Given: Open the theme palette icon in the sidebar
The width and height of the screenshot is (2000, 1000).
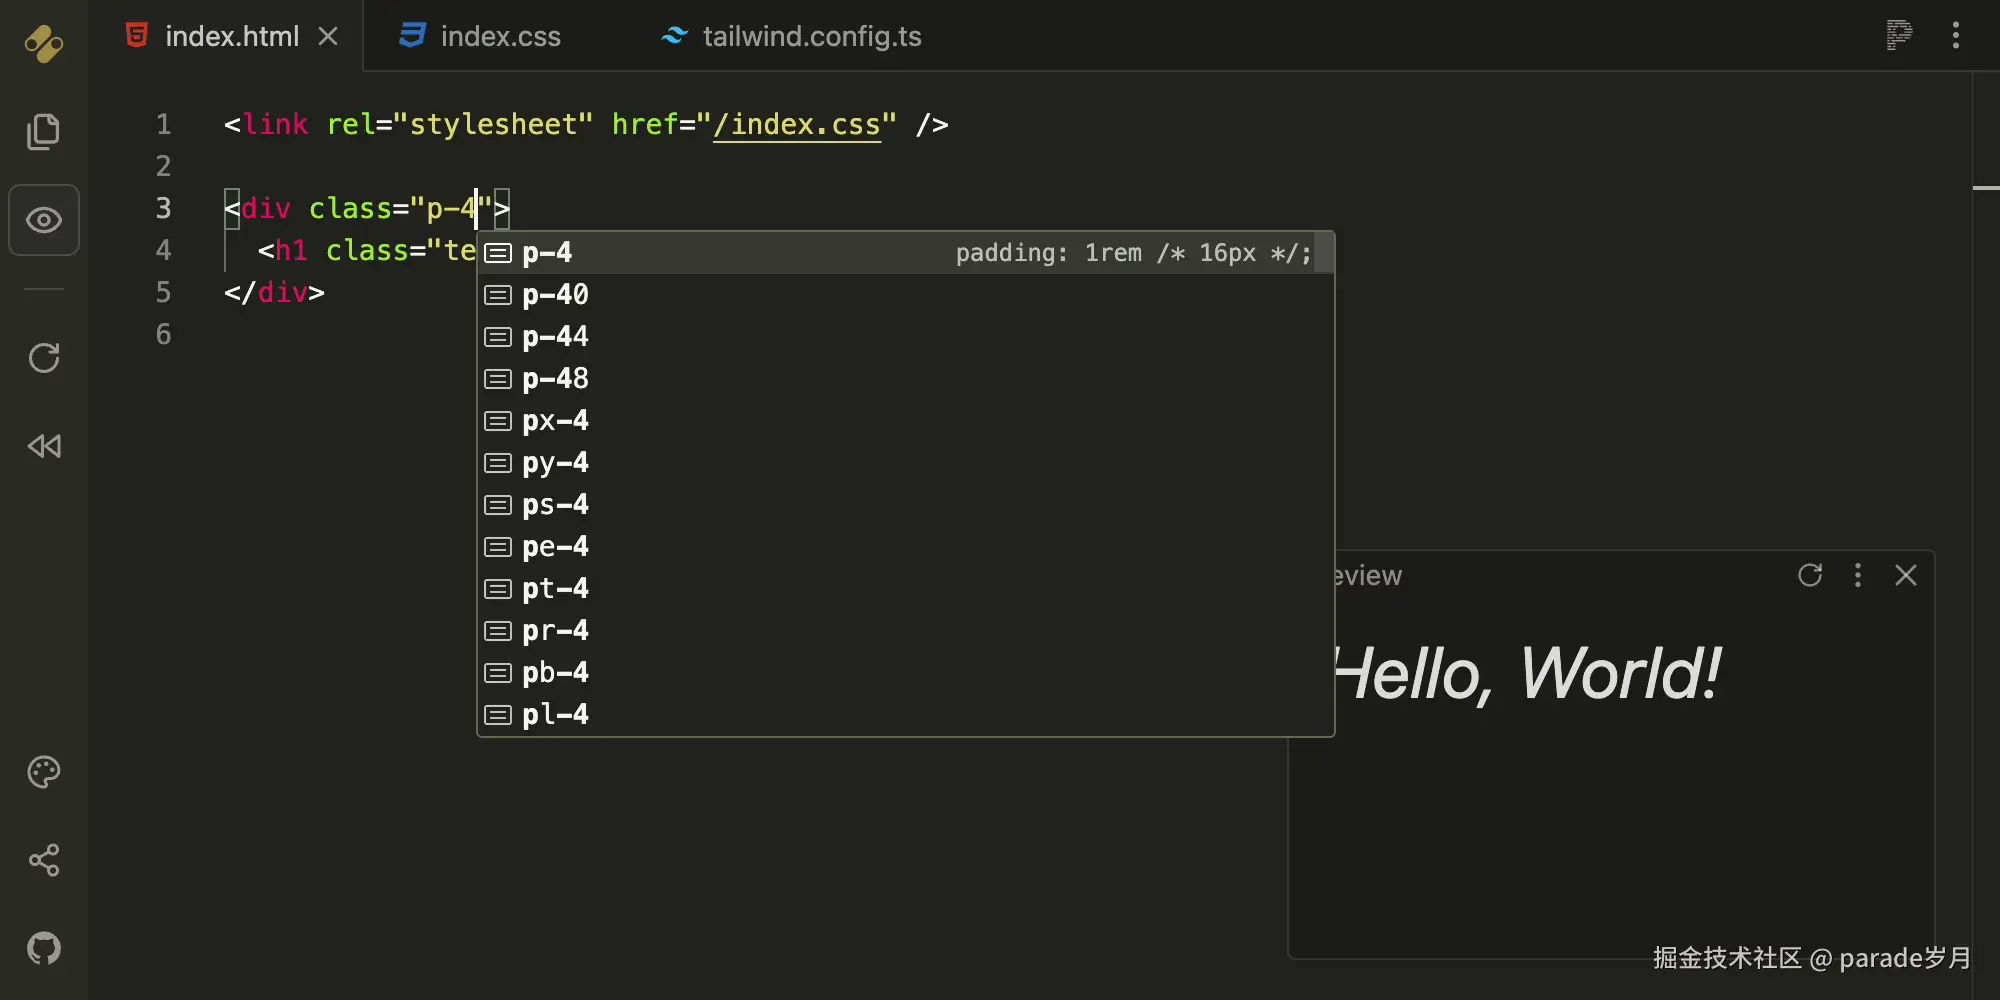Looking at the screenshot, I should (x=44, y=771).
